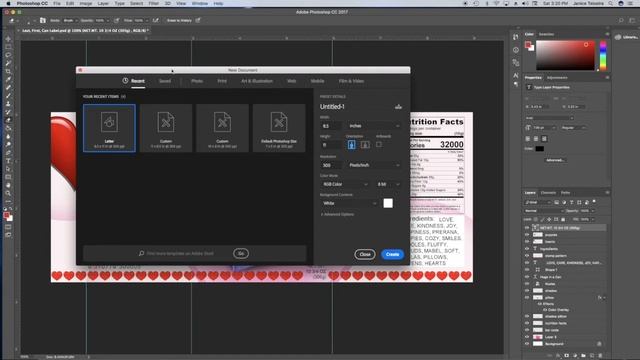Click the Go button for Adobe Stock
640x360 pixels.
pyautogui.click(x=241, y=253)
